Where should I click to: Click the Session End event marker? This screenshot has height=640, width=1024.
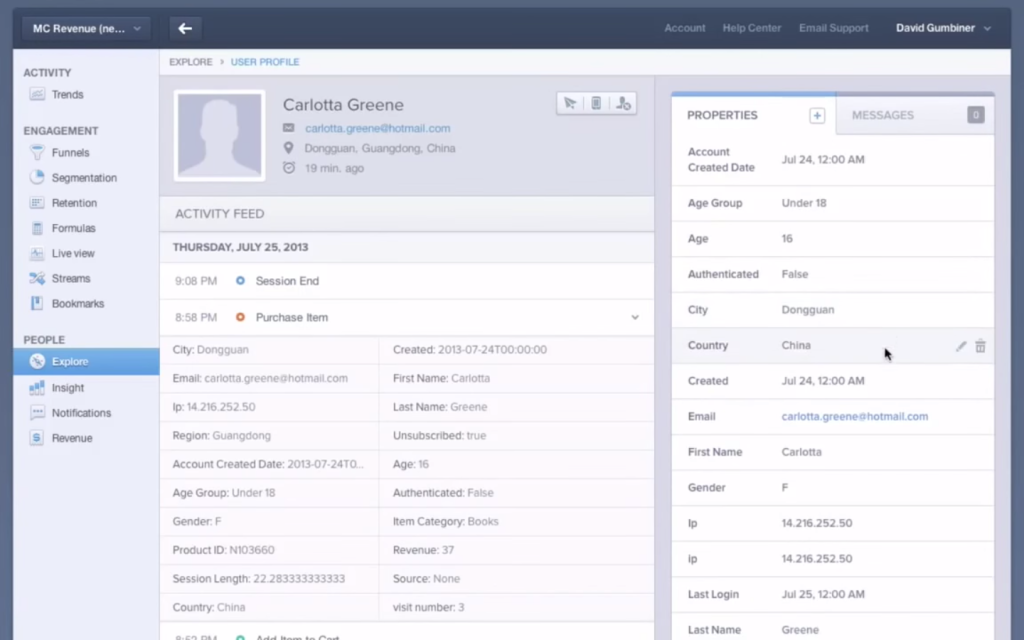pyautogui.click(x=240, y=281)
